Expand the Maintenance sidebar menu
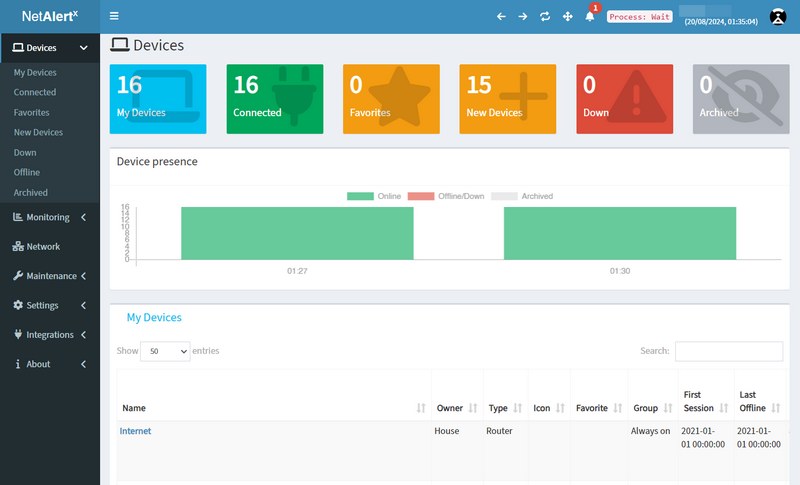Screen dimensions: 800x485 [51, 276]
